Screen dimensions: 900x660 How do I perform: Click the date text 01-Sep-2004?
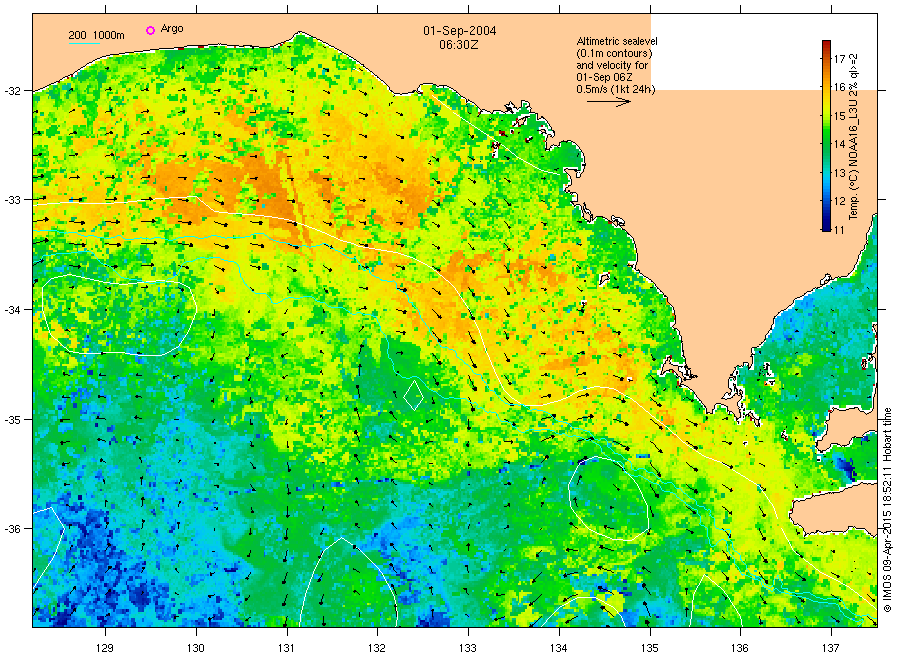pos(460,31)
